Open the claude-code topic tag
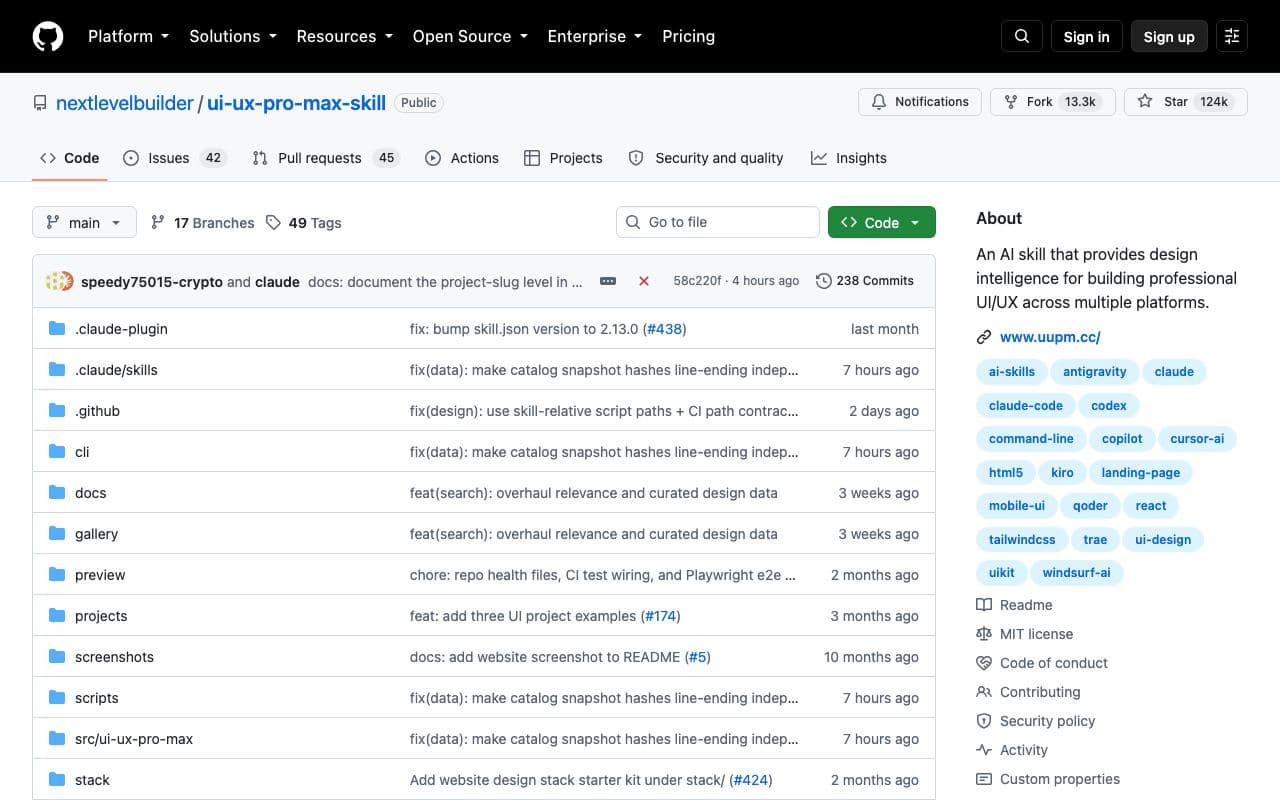This screenshot has height=800, width=1280. 1026,405
